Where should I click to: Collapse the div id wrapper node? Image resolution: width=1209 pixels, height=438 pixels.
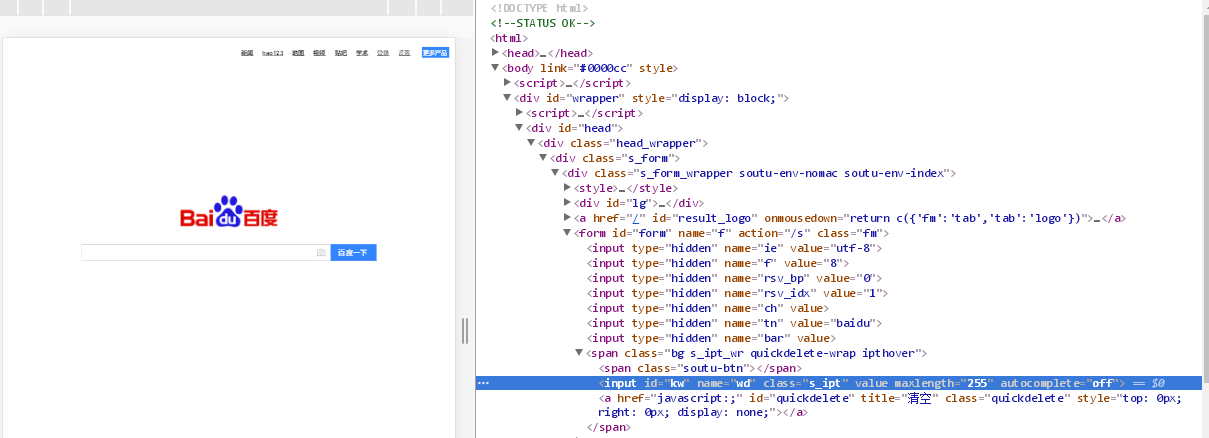click(508, 98)
